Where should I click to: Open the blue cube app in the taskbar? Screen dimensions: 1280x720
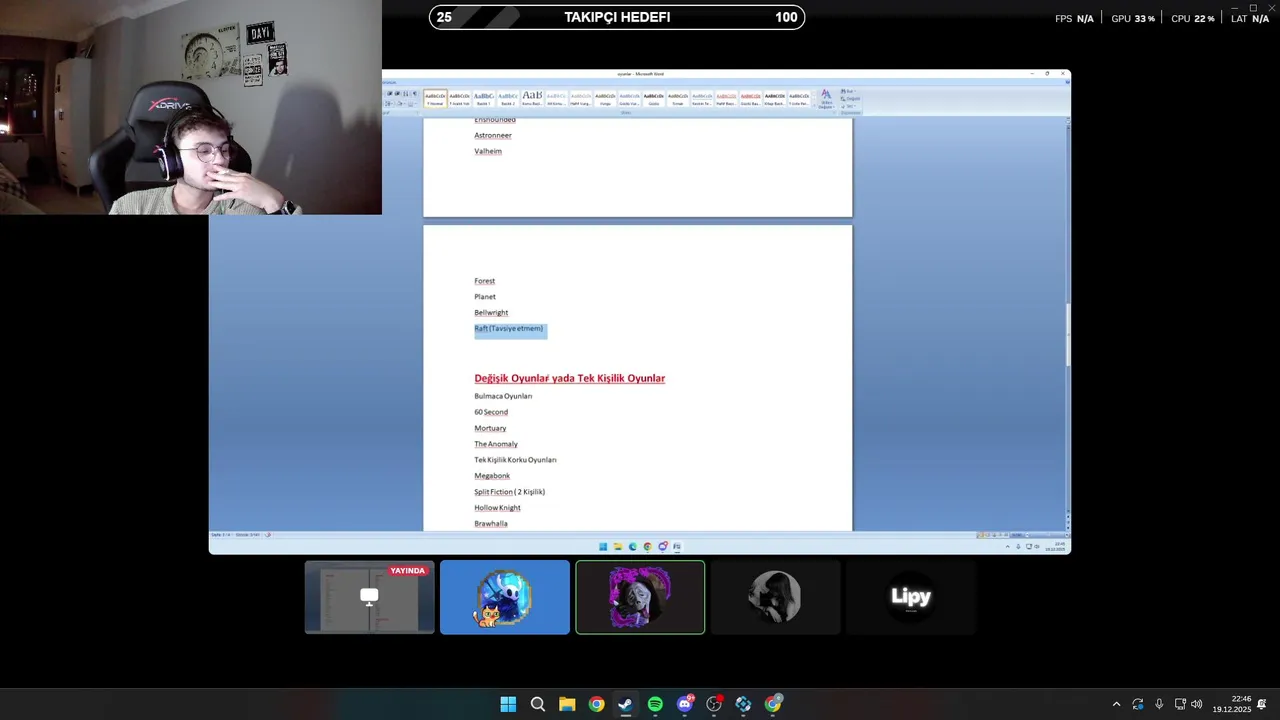click(x=743, y=704)
